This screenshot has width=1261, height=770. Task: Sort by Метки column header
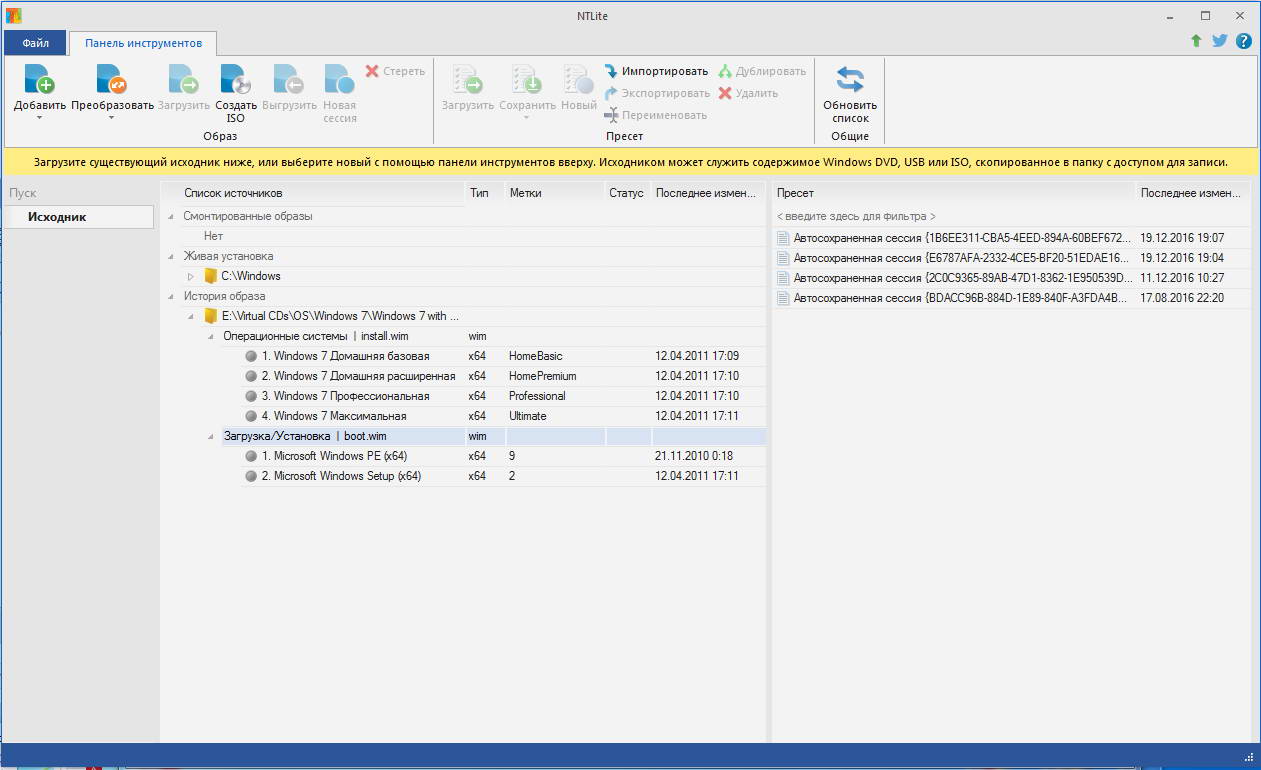coord(554,193)
